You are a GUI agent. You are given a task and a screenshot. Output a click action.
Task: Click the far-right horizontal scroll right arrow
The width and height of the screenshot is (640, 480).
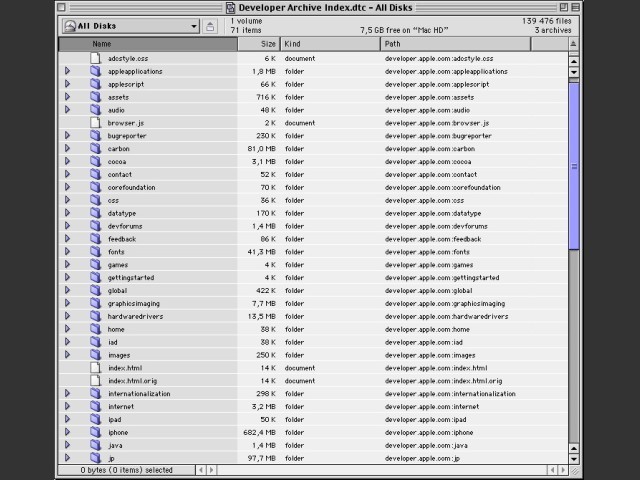[x=563, y=470]
